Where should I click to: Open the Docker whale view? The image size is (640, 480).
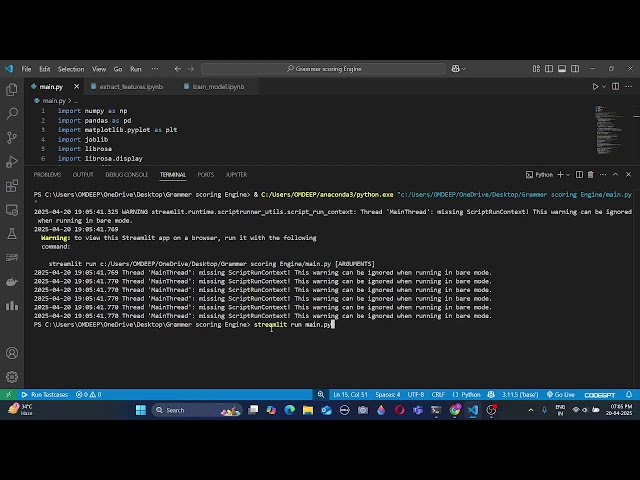coord(12,282)
